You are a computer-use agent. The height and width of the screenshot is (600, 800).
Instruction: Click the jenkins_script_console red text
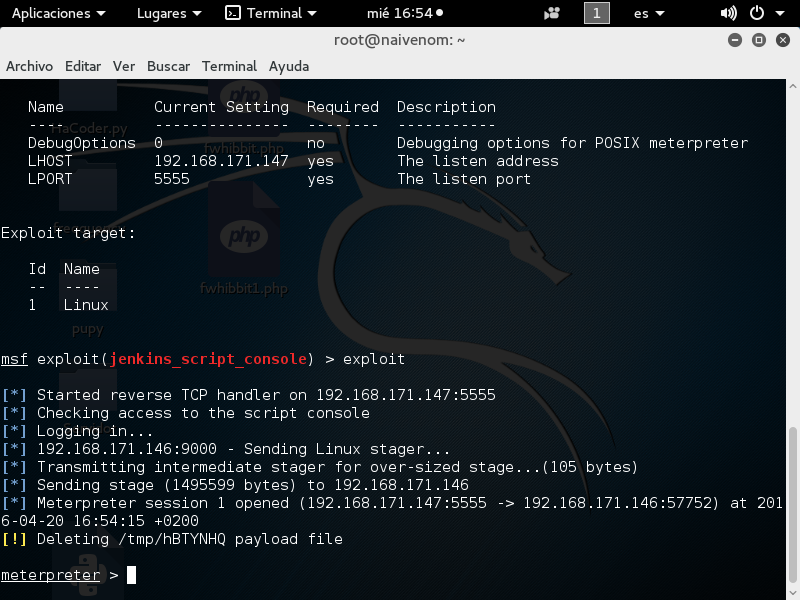pos(208,359)
